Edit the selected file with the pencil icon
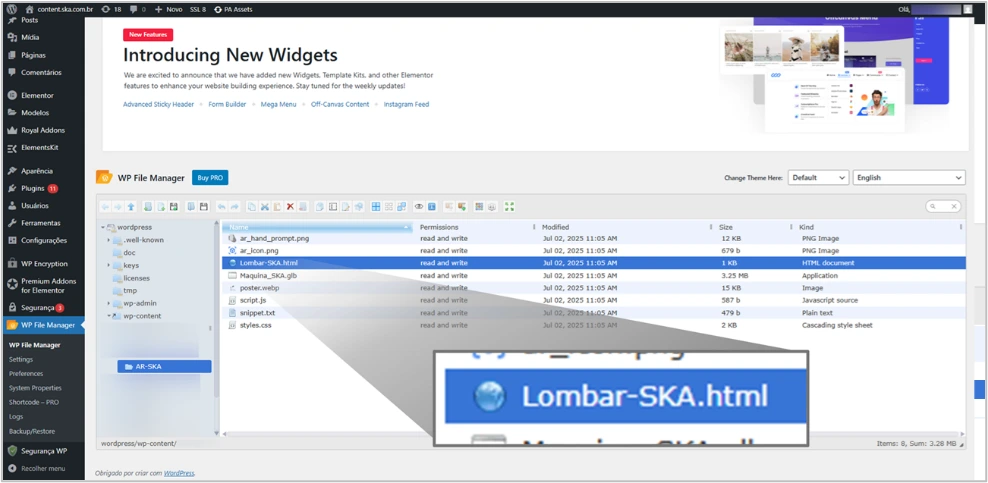The height and width of the screenshot is (483, 988). pyautogui.click(x=345, y=207)
